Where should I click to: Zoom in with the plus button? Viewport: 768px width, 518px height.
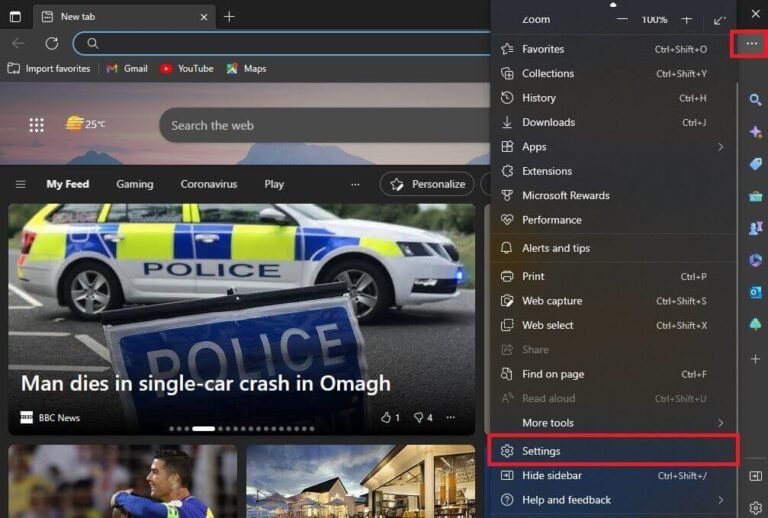687,19
